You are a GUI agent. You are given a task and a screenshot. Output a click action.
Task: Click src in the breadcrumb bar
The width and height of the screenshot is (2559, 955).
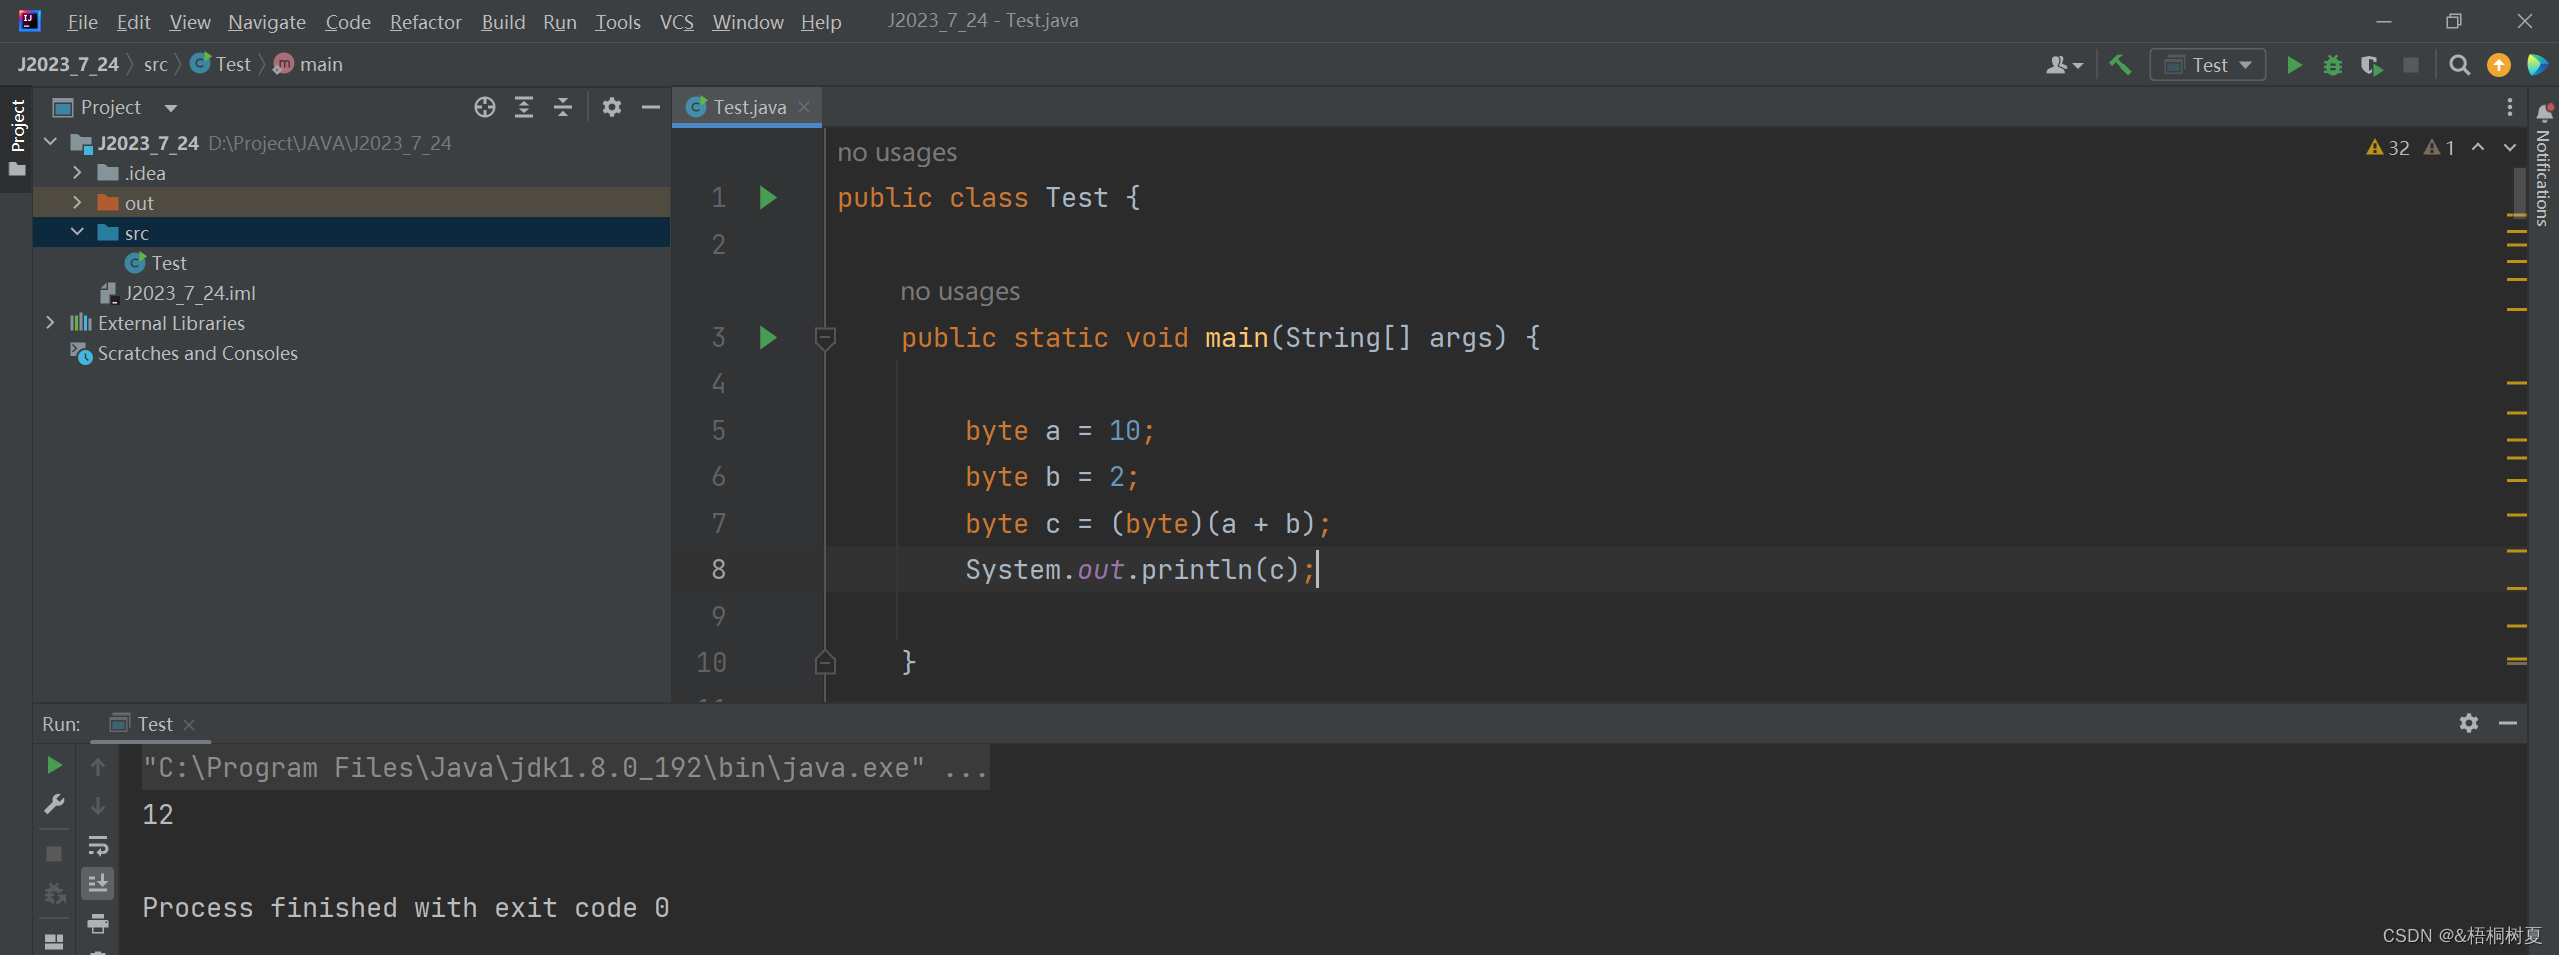click(x=156, y=65)
